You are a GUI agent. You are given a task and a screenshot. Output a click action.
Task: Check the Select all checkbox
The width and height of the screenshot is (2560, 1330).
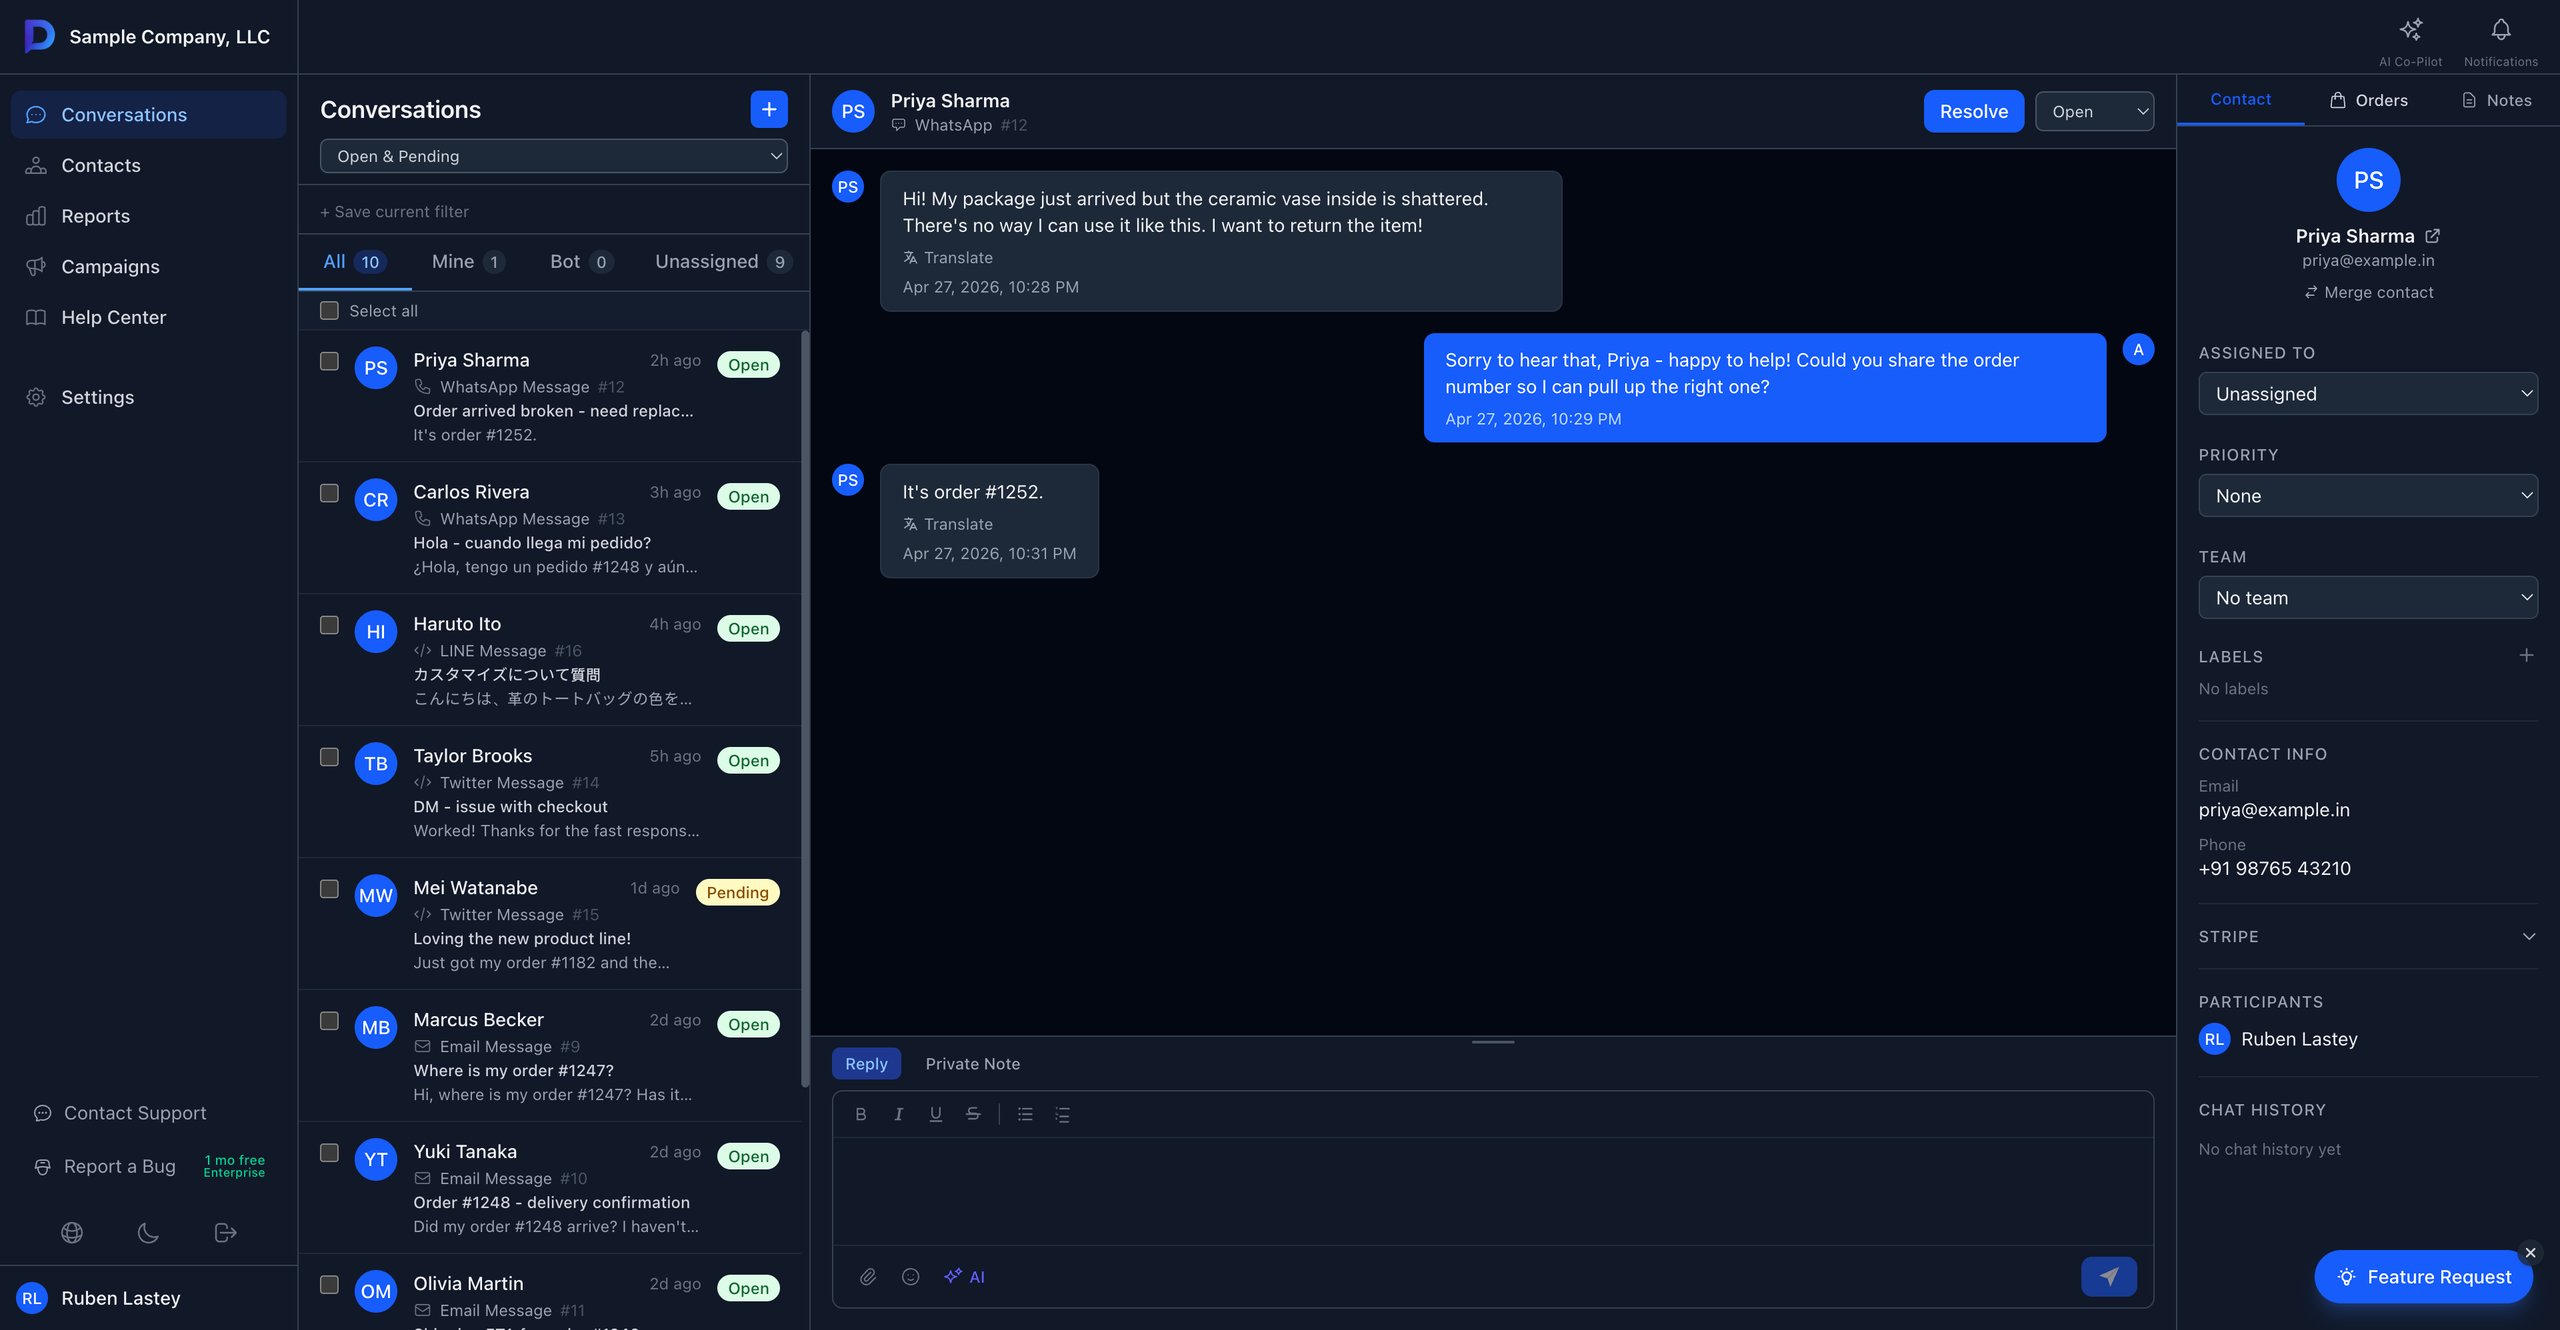click(329, 311)
